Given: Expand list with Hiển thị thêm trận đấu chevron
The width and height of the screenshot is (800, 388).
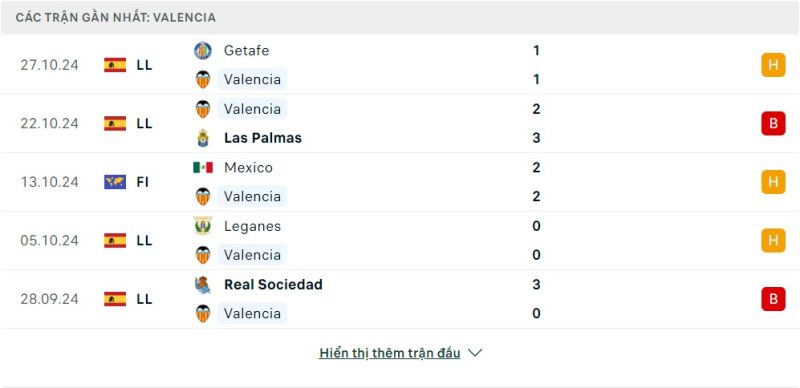Looking at the screenshot, I should point(474,353).
